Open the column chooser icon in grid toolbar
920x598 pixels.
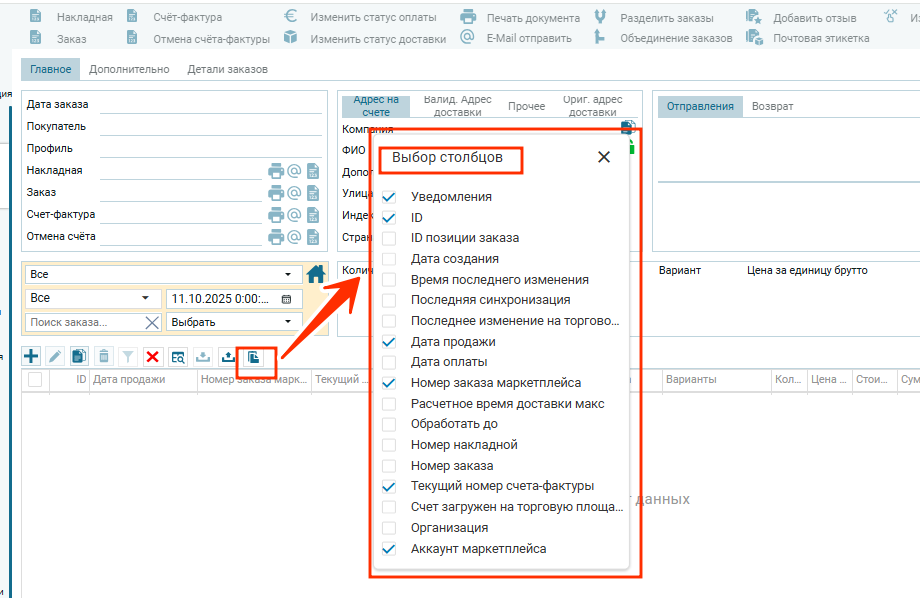point(254,356)
